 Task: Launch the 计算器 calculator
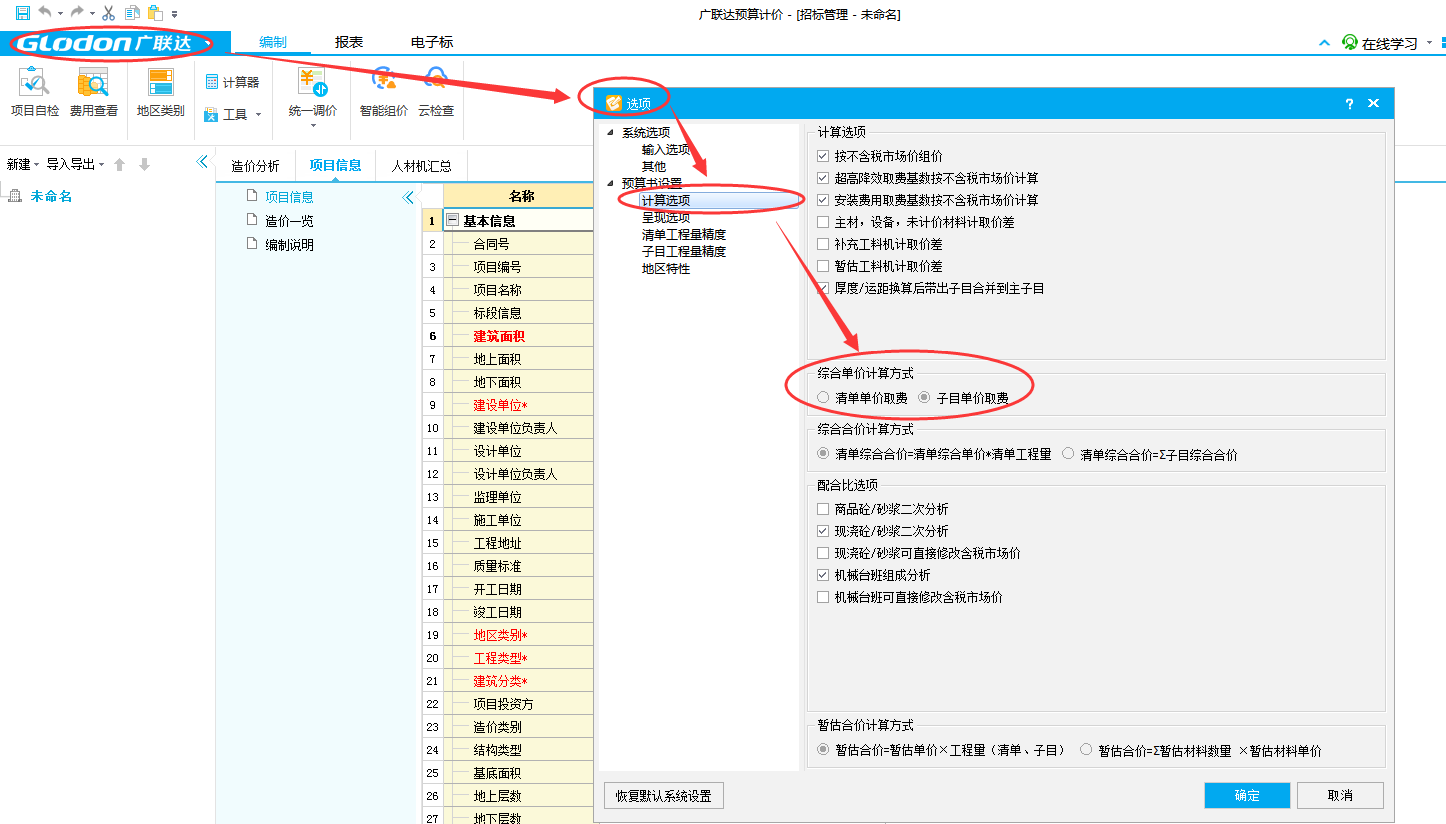[232, 83]
